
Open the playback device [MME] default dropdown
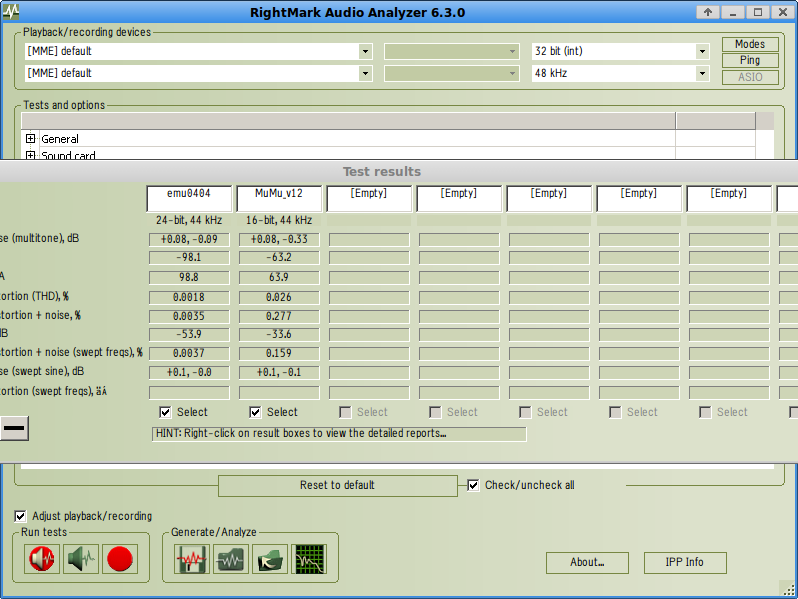tap(365, 51)
